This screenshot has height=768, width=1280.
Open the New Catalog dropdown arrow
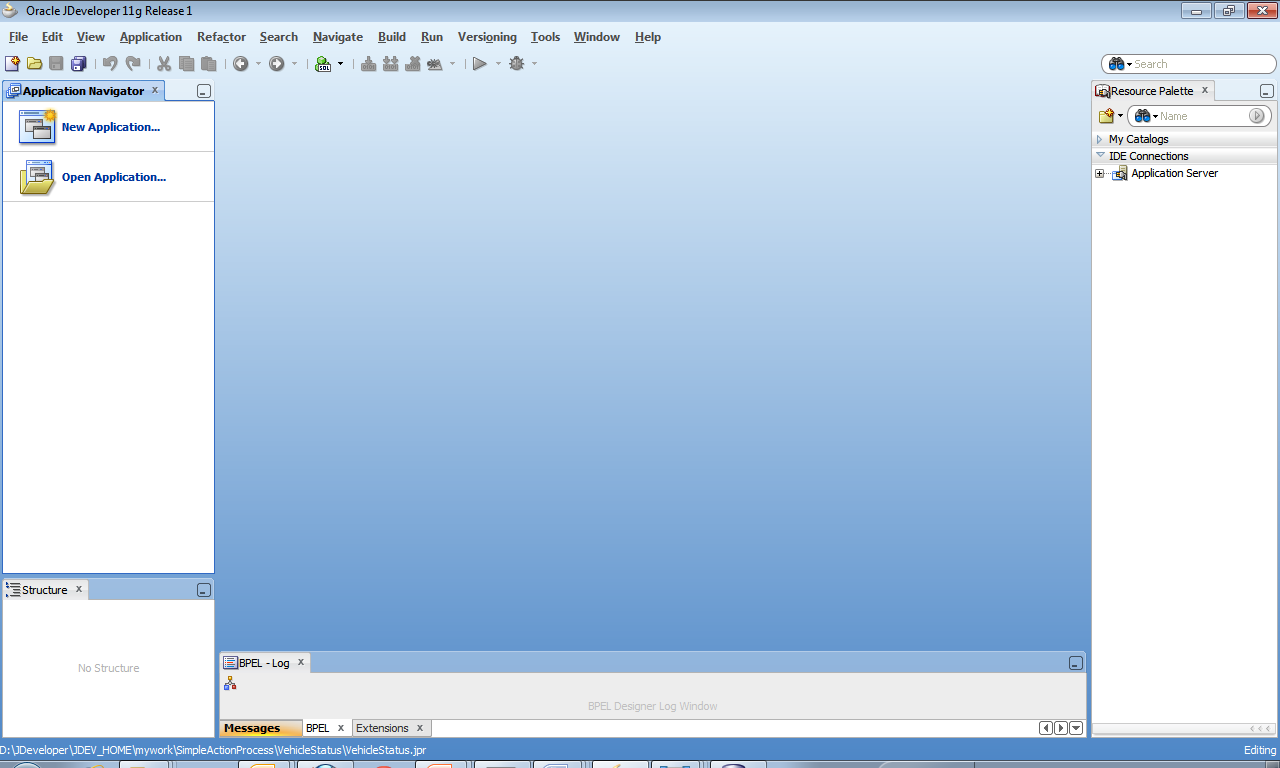tap(1121, 116)
